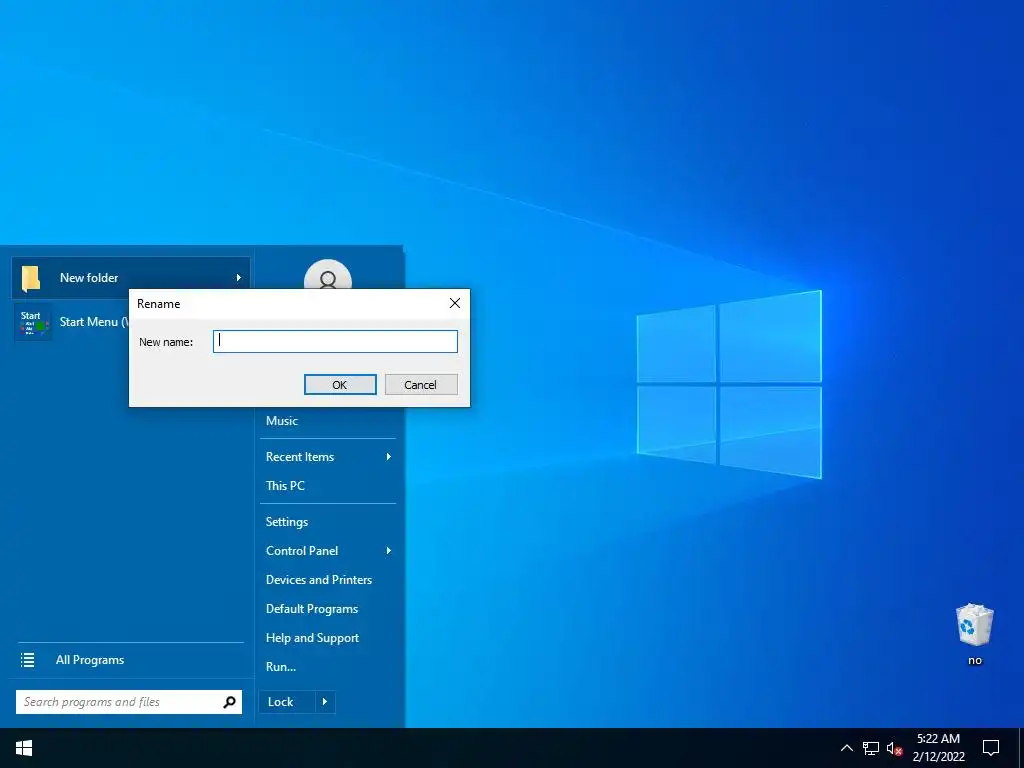
Task: Click the network status tray icon
Action: pyautogui.click(x=871, y=748)
